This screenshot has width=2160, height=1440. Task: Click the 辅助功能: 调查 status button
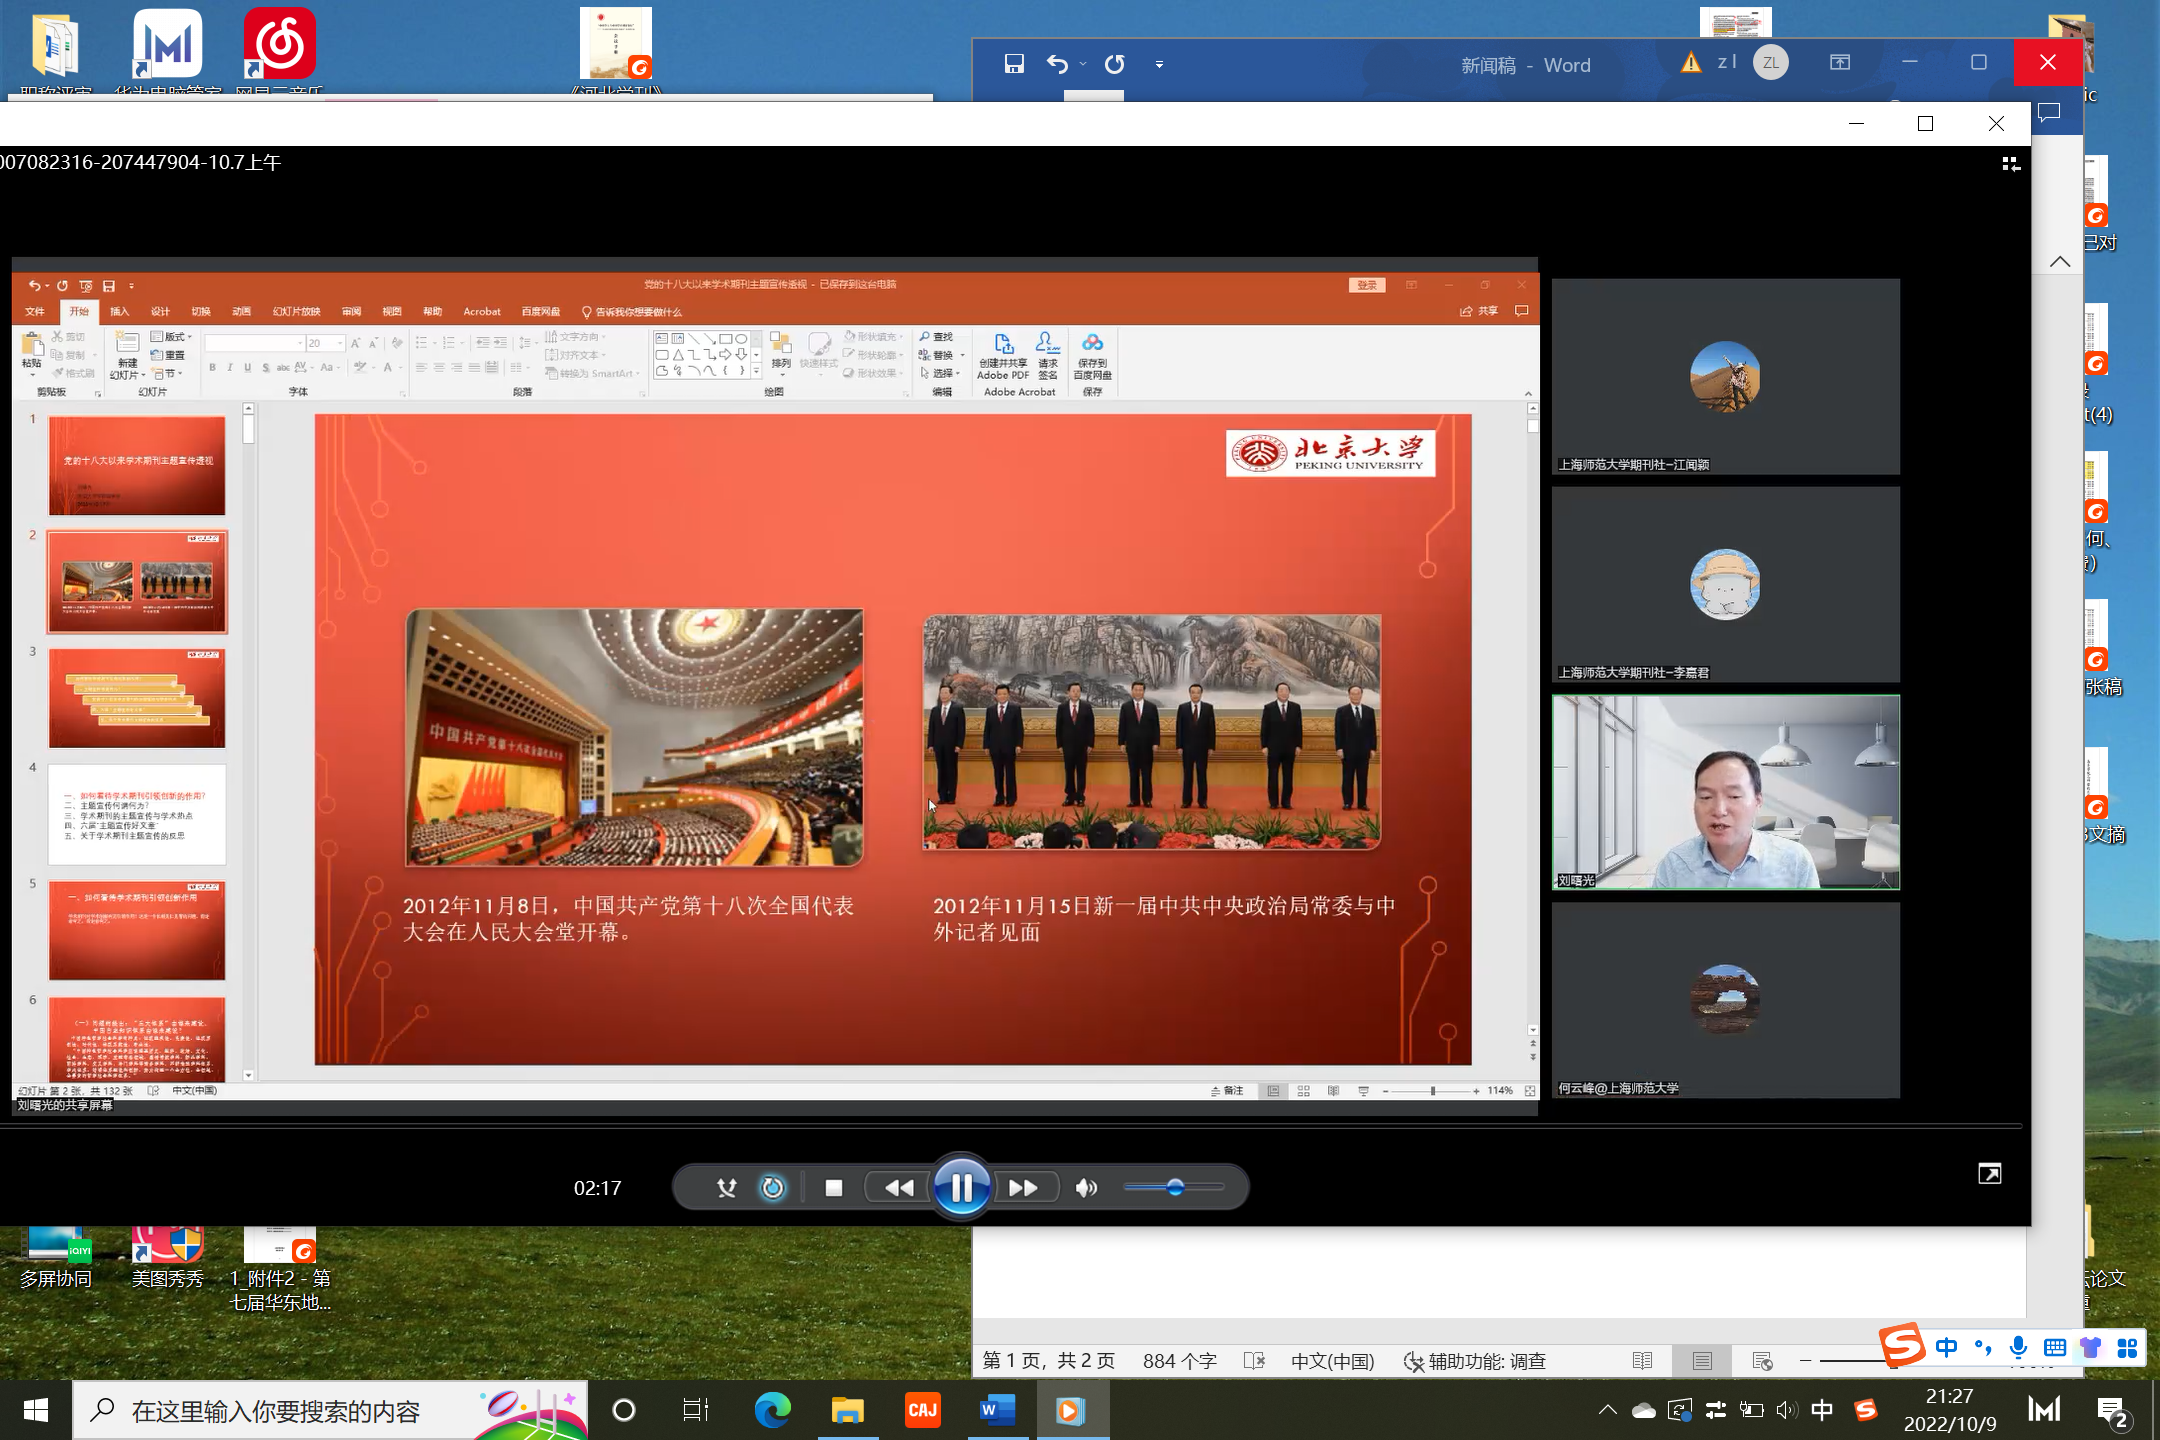1475,1361
